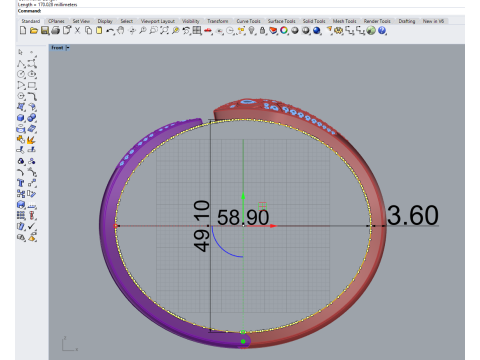The width and height of the screenshot is (480, 360).
Task: Click the padlock Lock objects icon
Action: tap(262, 31)
